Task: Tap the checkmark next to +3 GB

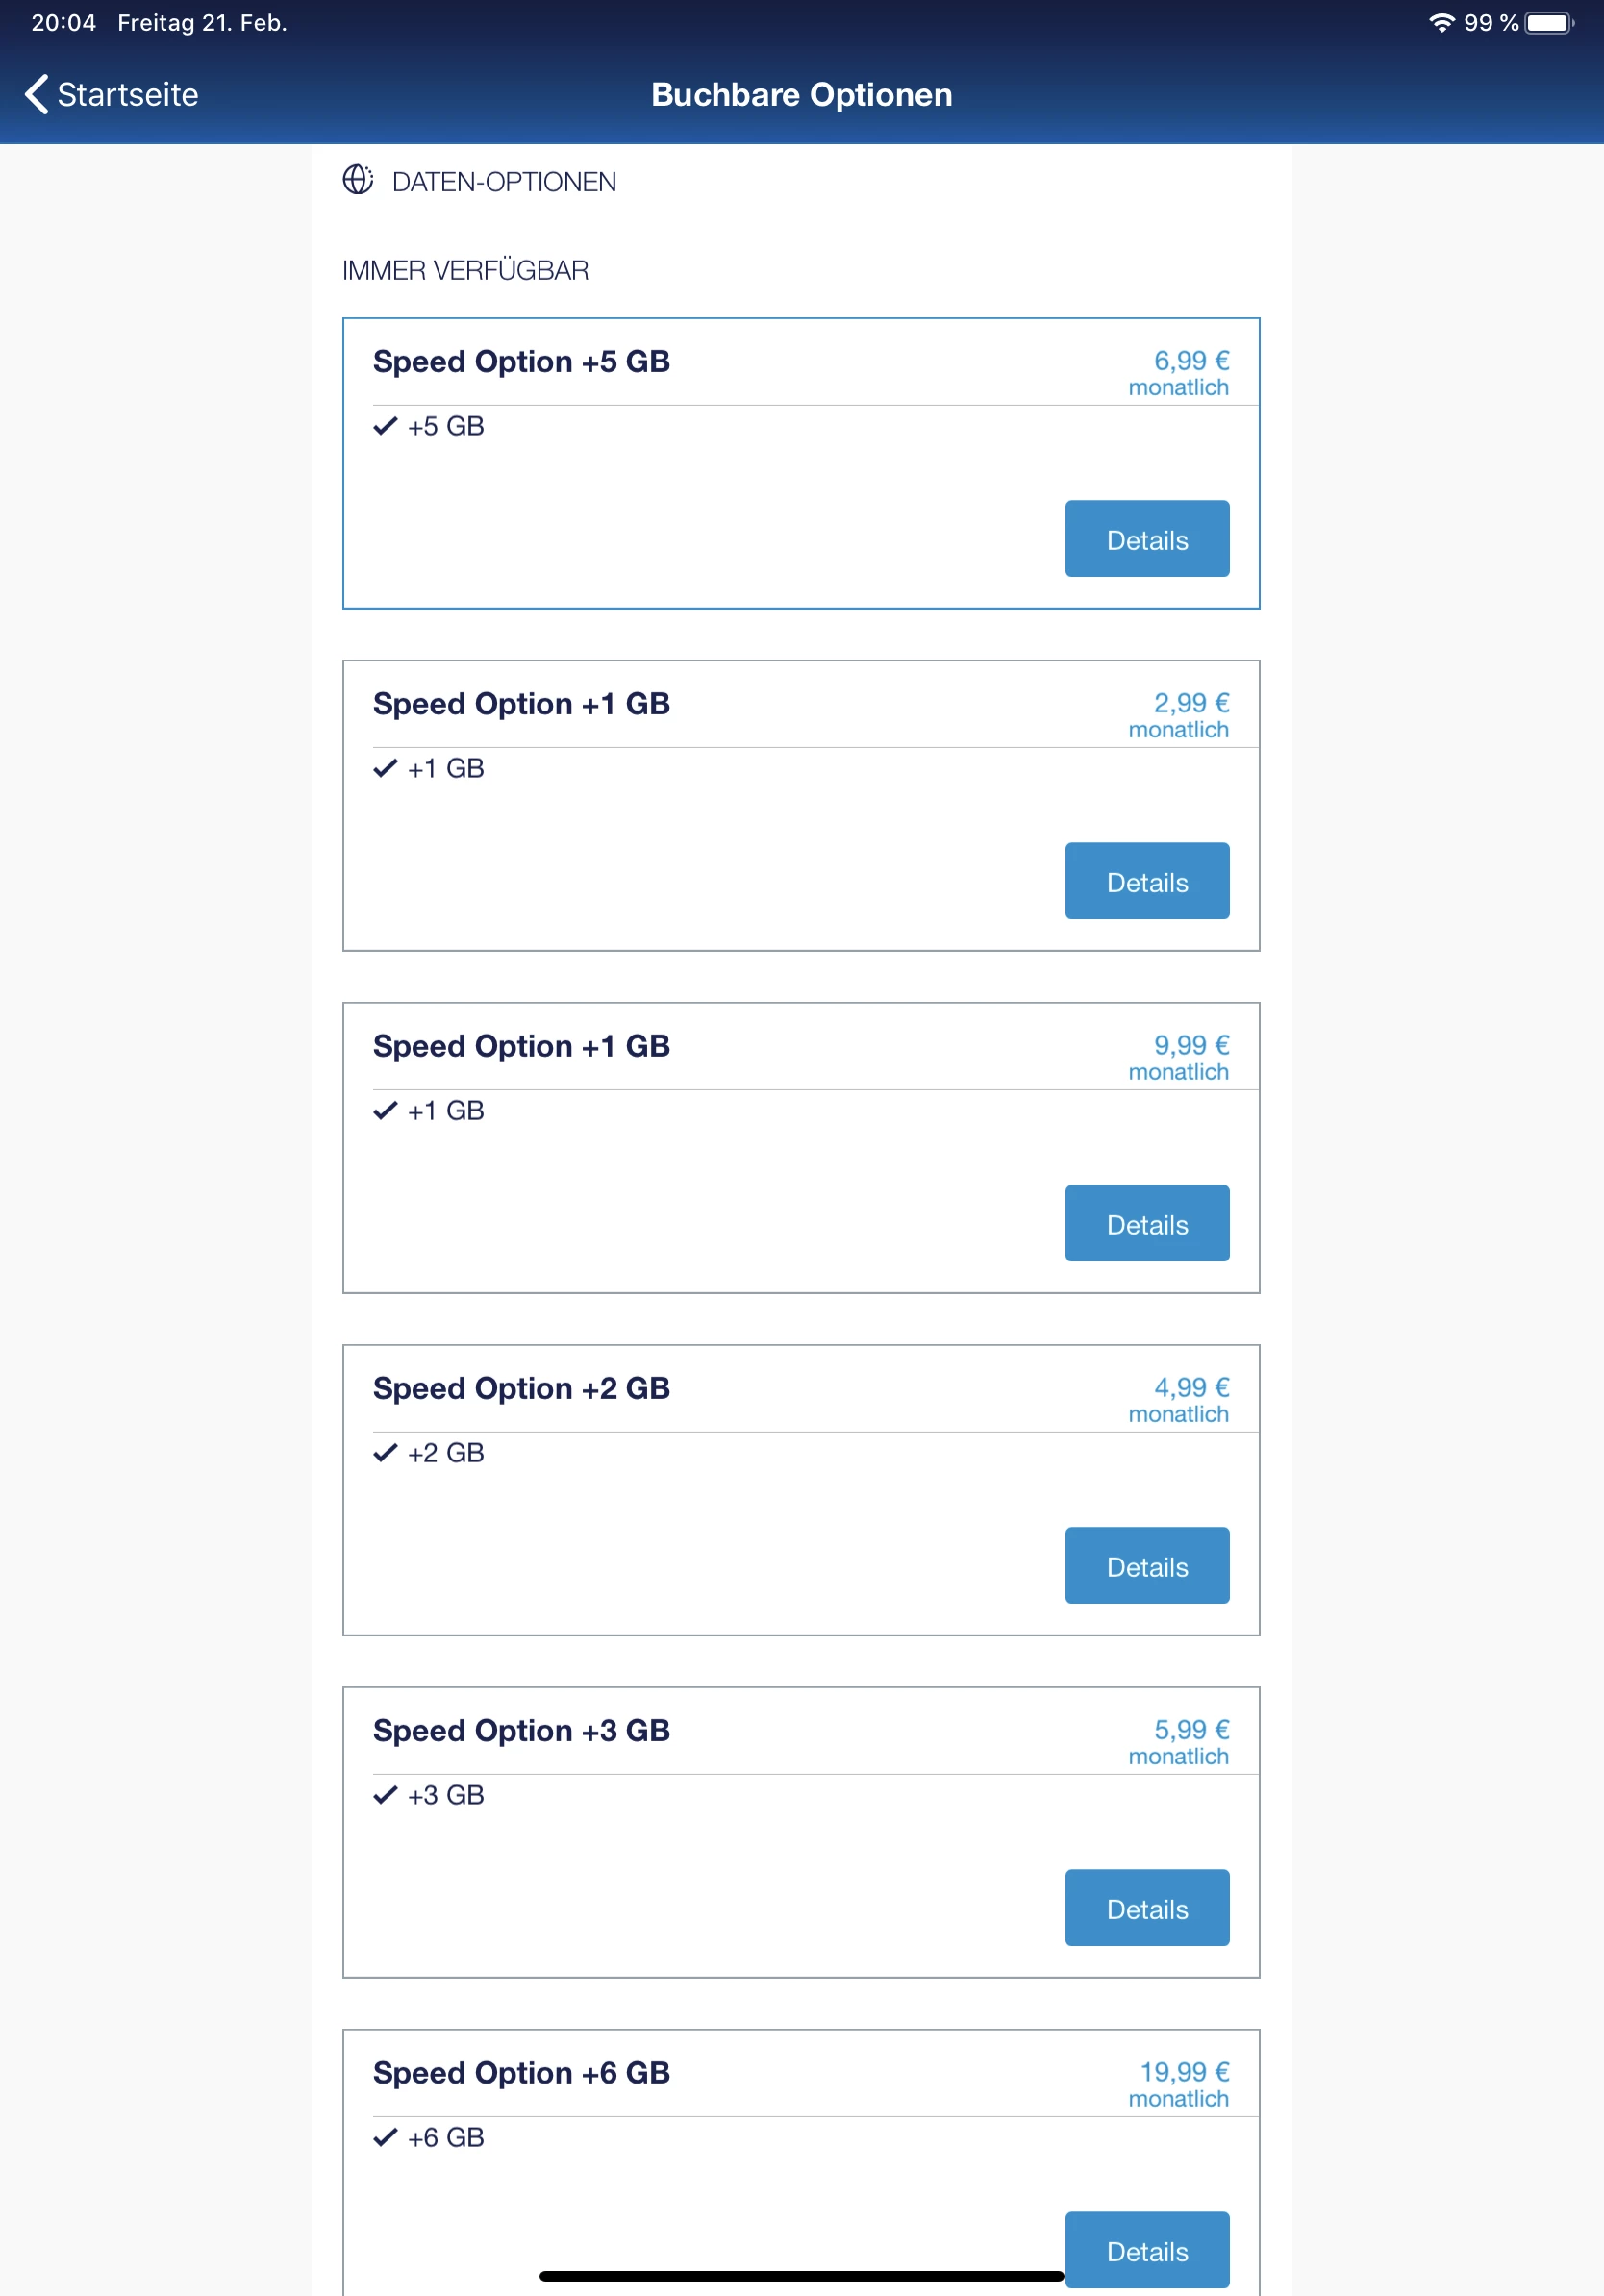Action: point(385,1795)
